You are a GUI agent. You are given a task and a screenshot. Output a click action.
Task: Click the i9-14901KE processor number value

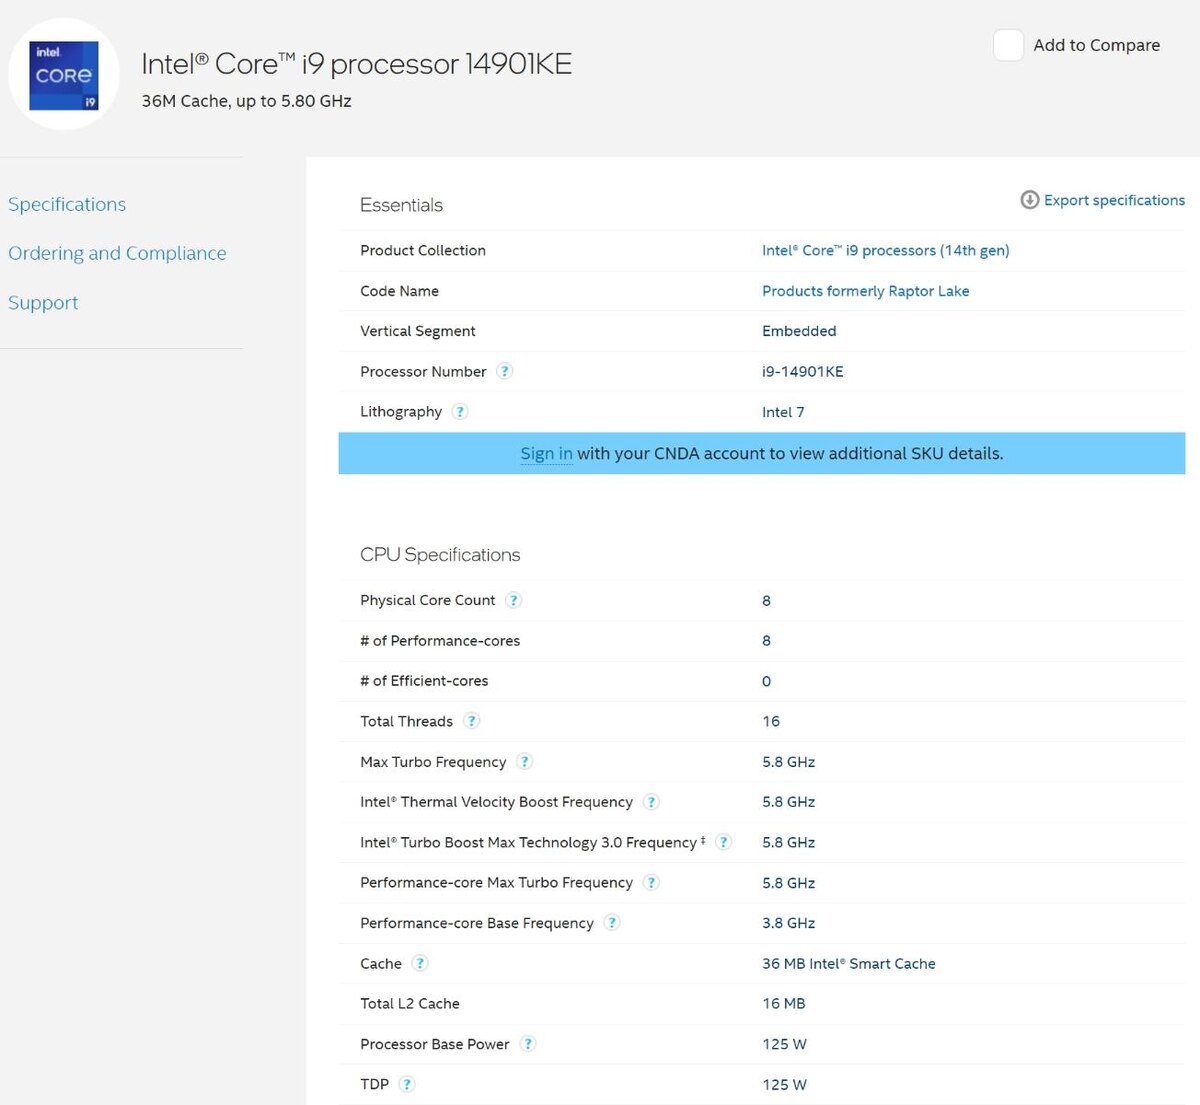click(x=803, y=371)
